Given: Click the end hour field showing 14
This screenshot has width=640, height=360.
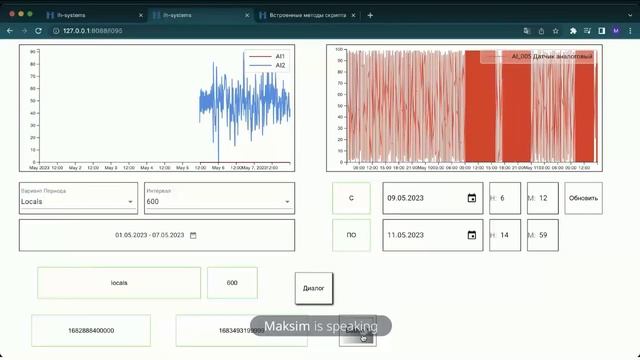Looking at the screenshot, I should [x=505, y=235].
